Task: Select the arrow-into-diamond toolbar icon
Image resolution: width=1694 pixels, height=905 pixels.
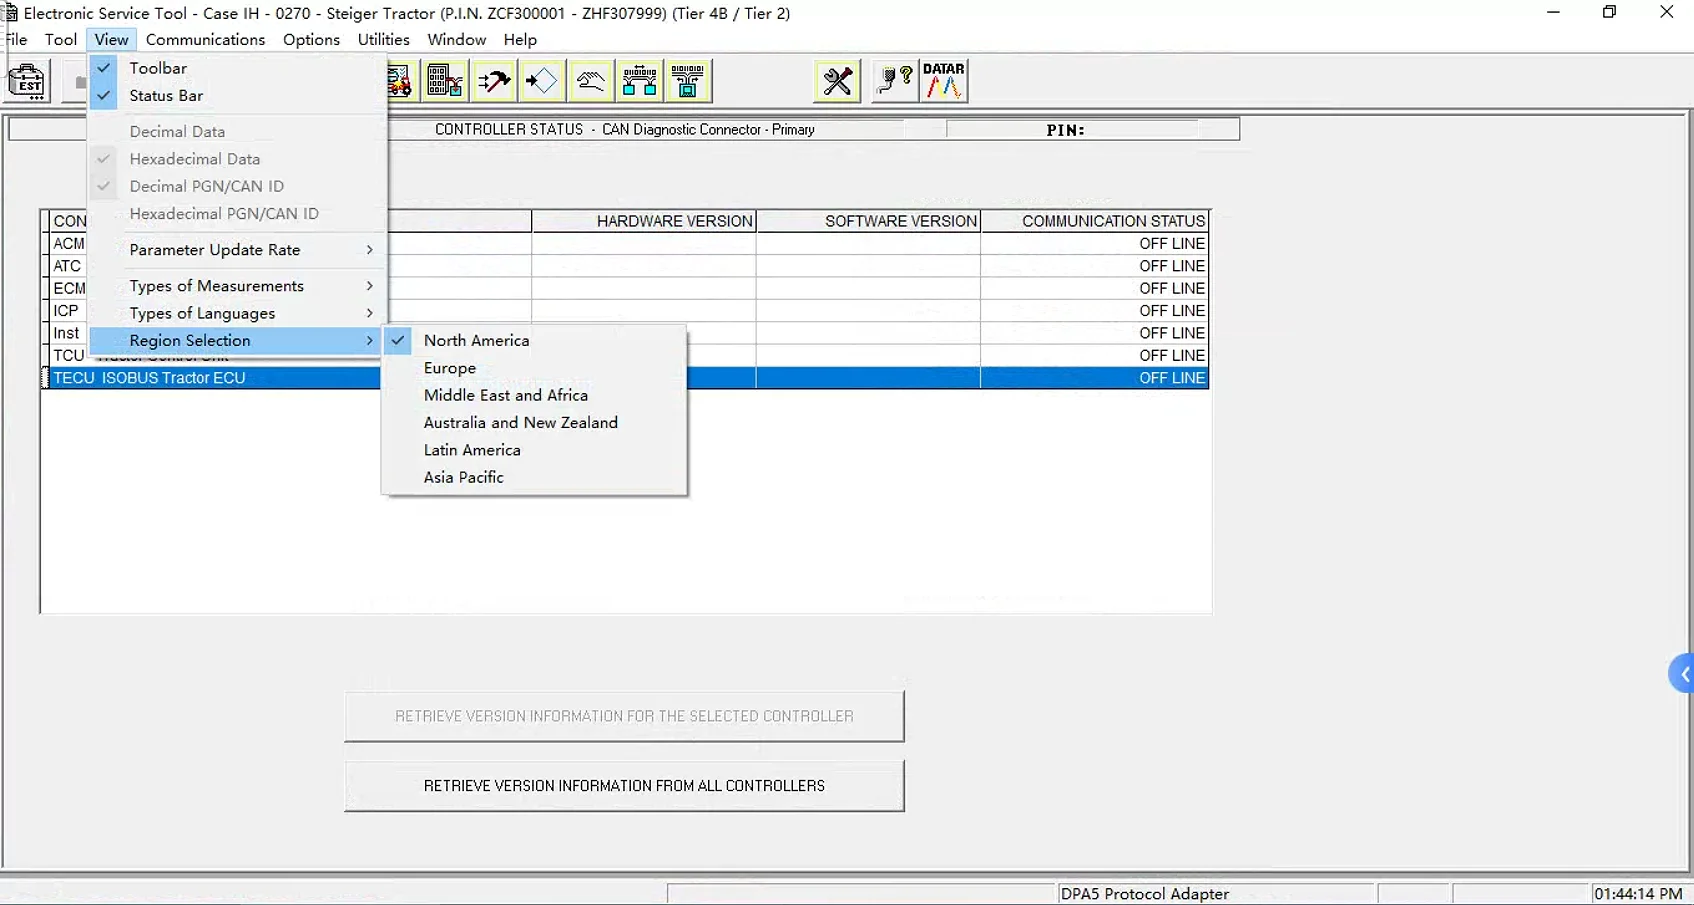Action: tap(542, 81)
